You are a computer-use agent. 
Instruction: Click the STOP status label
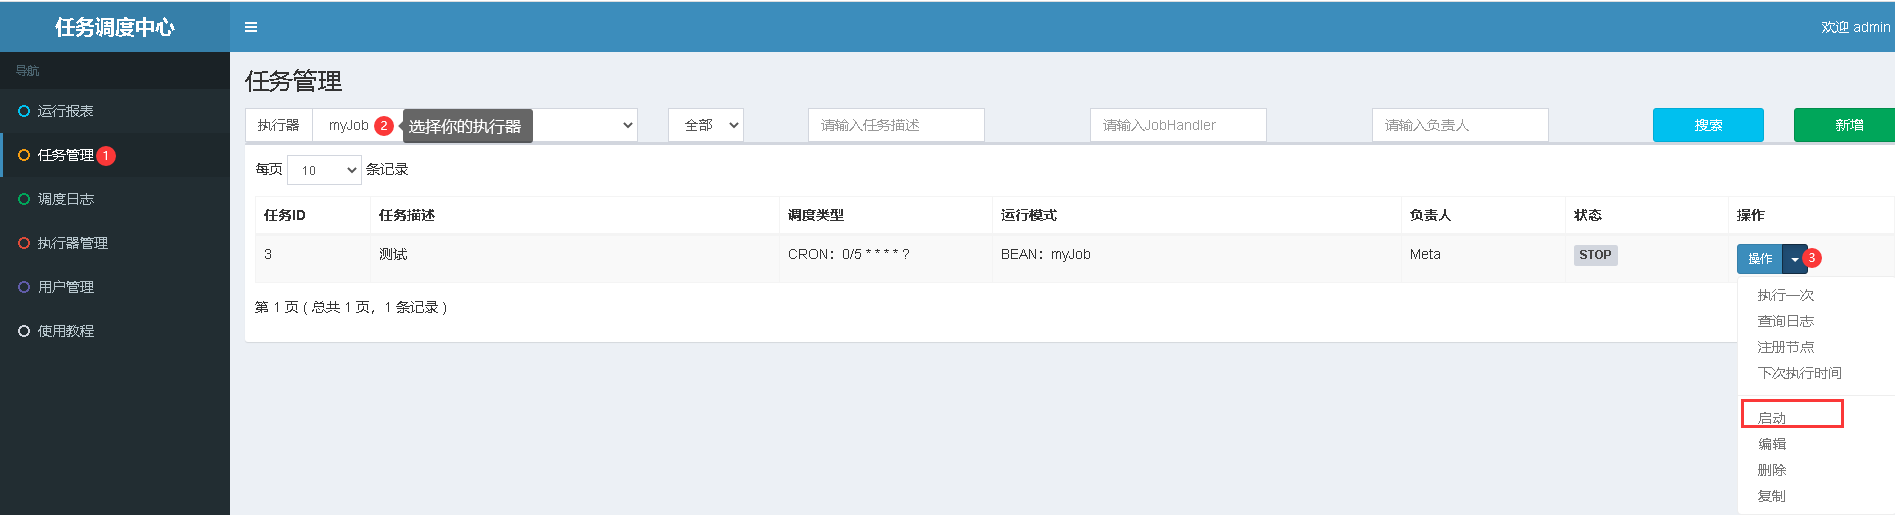tap(1595, 255)
